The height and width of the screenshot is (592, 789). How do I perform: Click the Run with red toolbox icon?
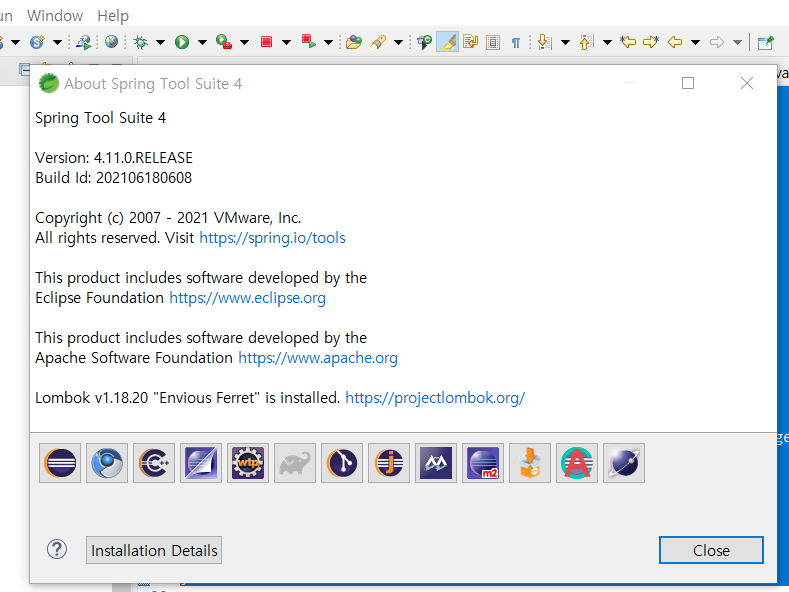click(x=223, y=42)
